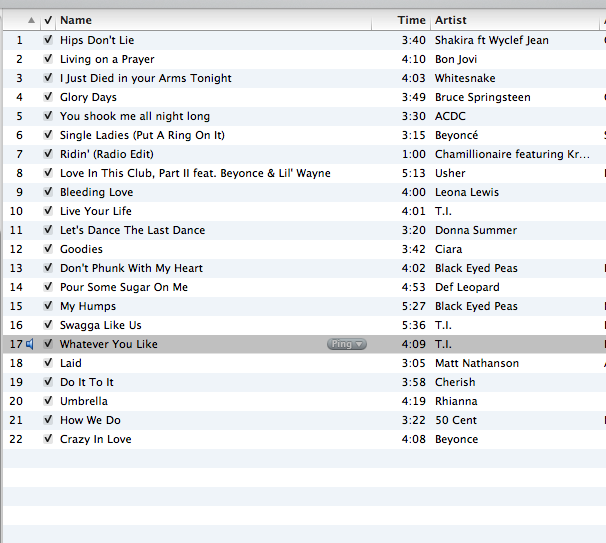
Task: Toggle the checkbox for Whatever You Like
Action: (x=48, y=344)
